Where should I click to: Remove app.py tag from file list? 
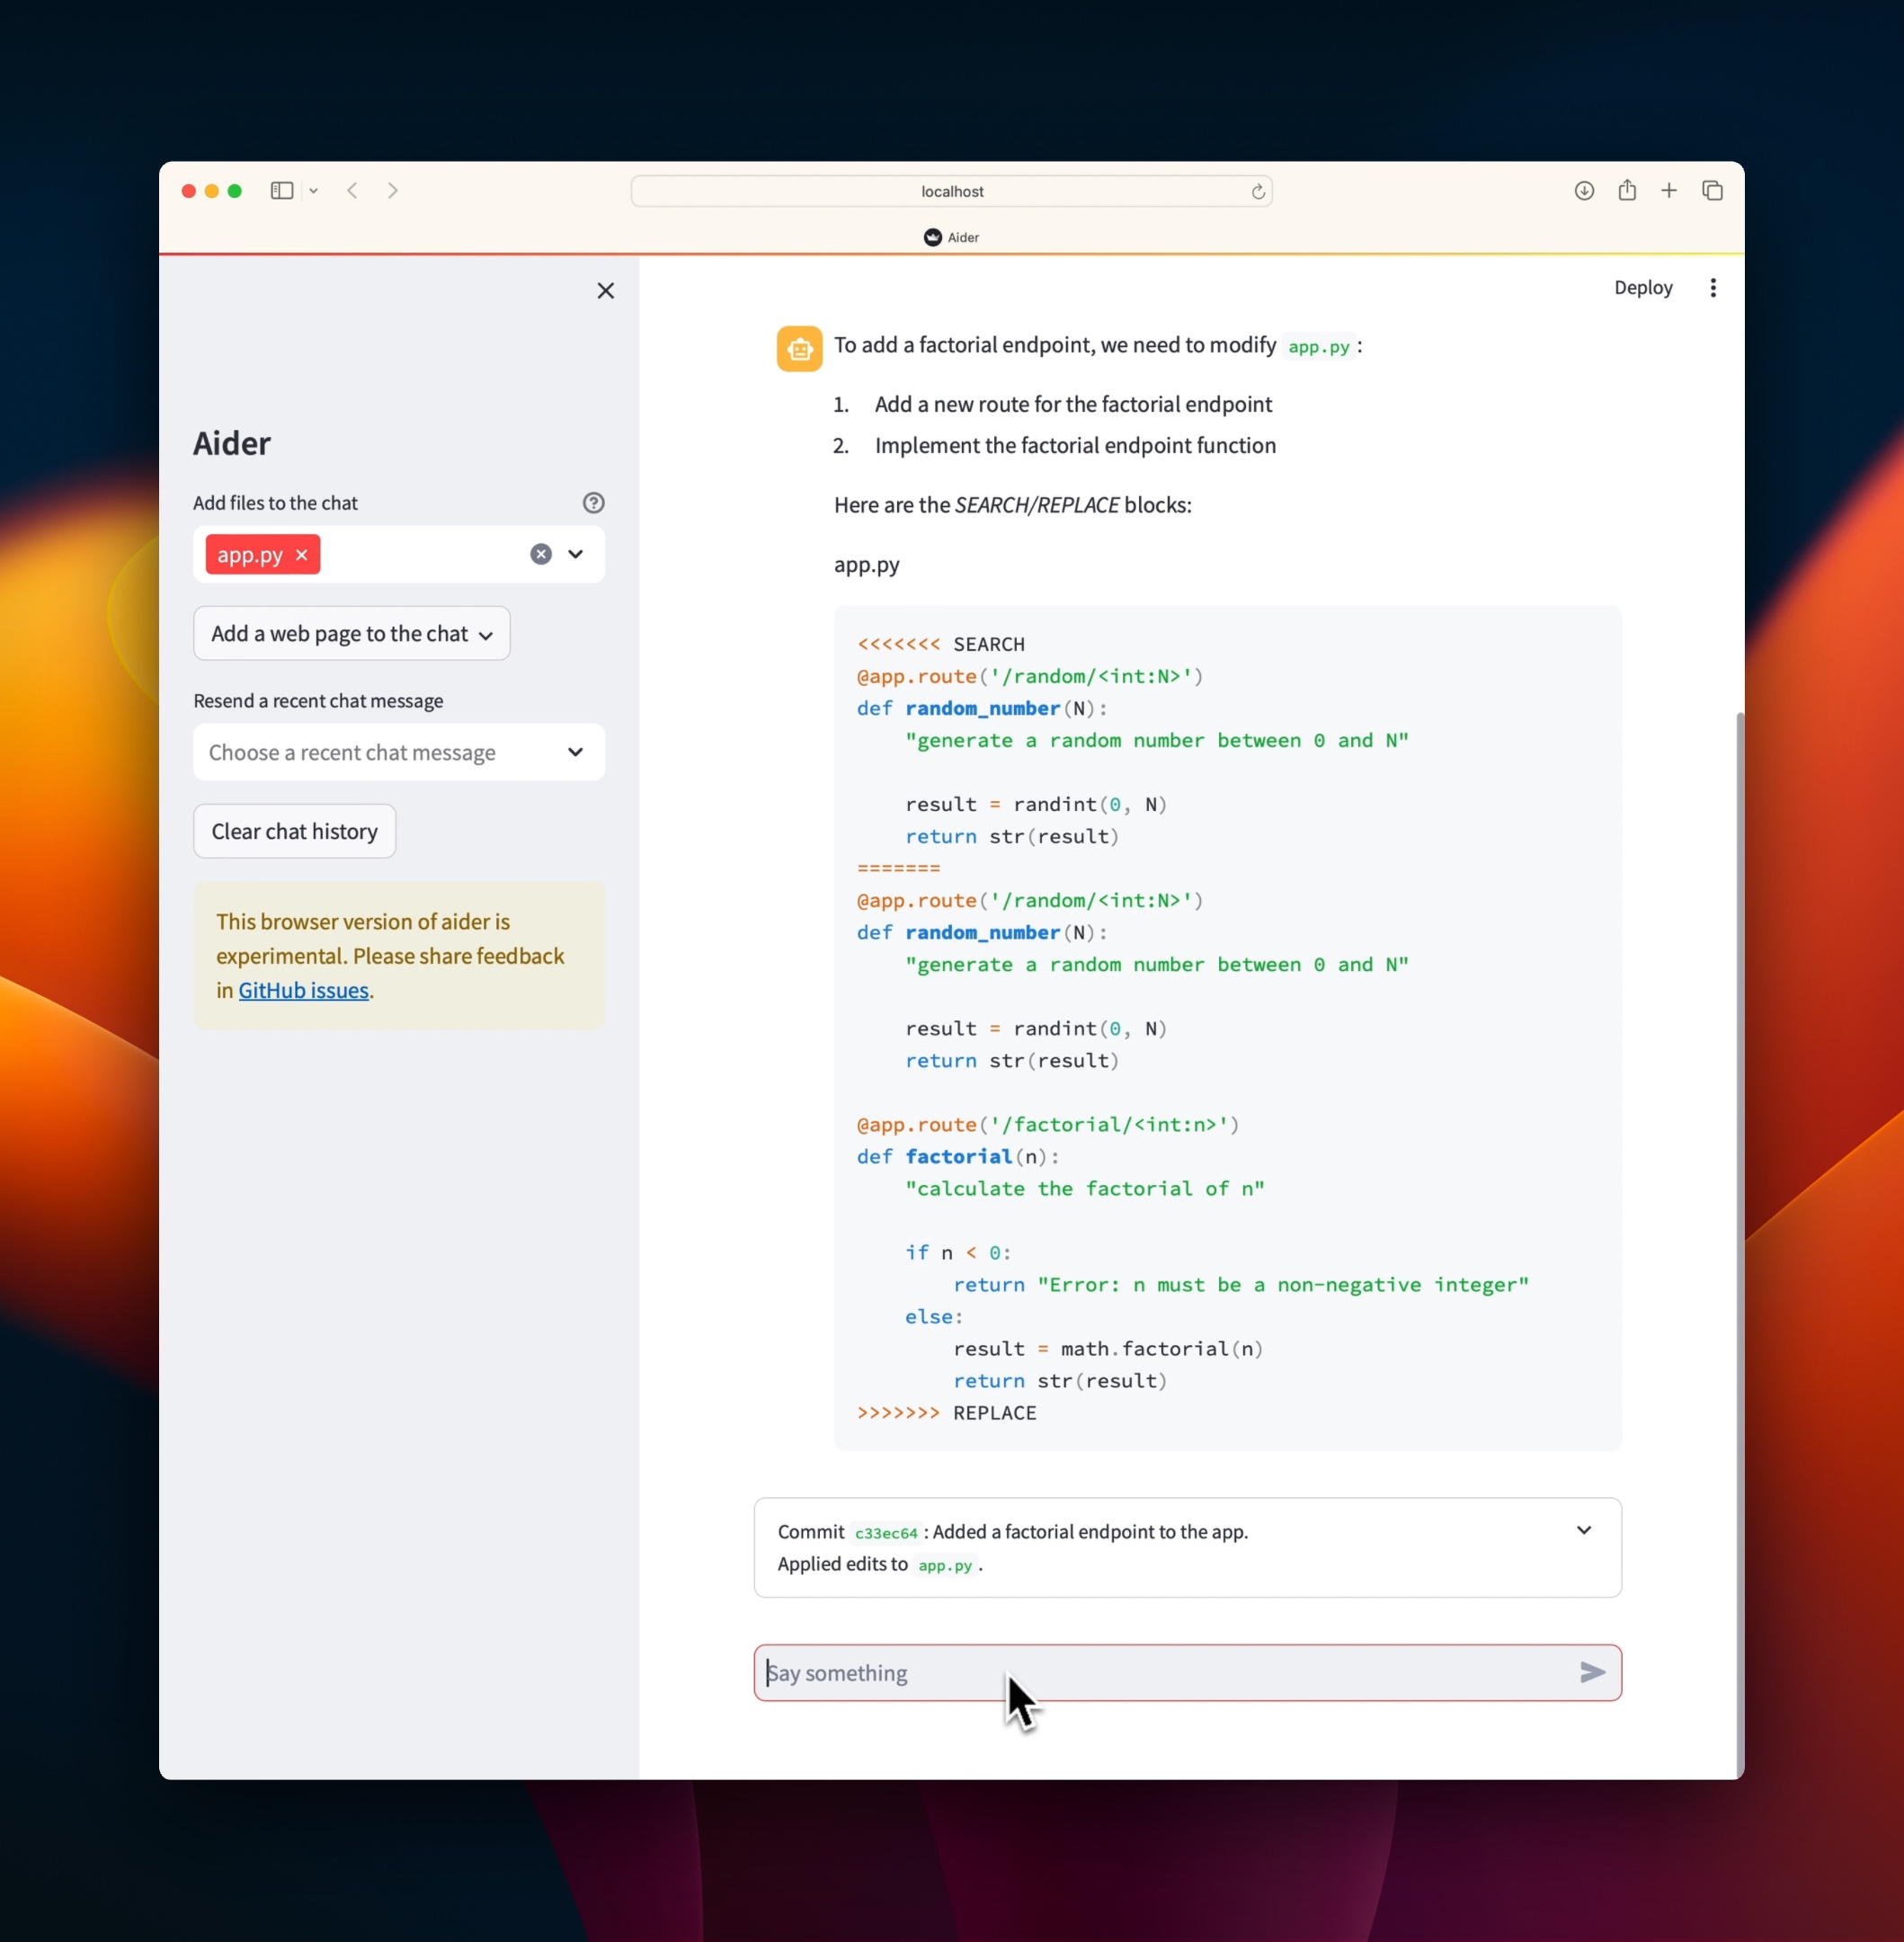(301, 555)
